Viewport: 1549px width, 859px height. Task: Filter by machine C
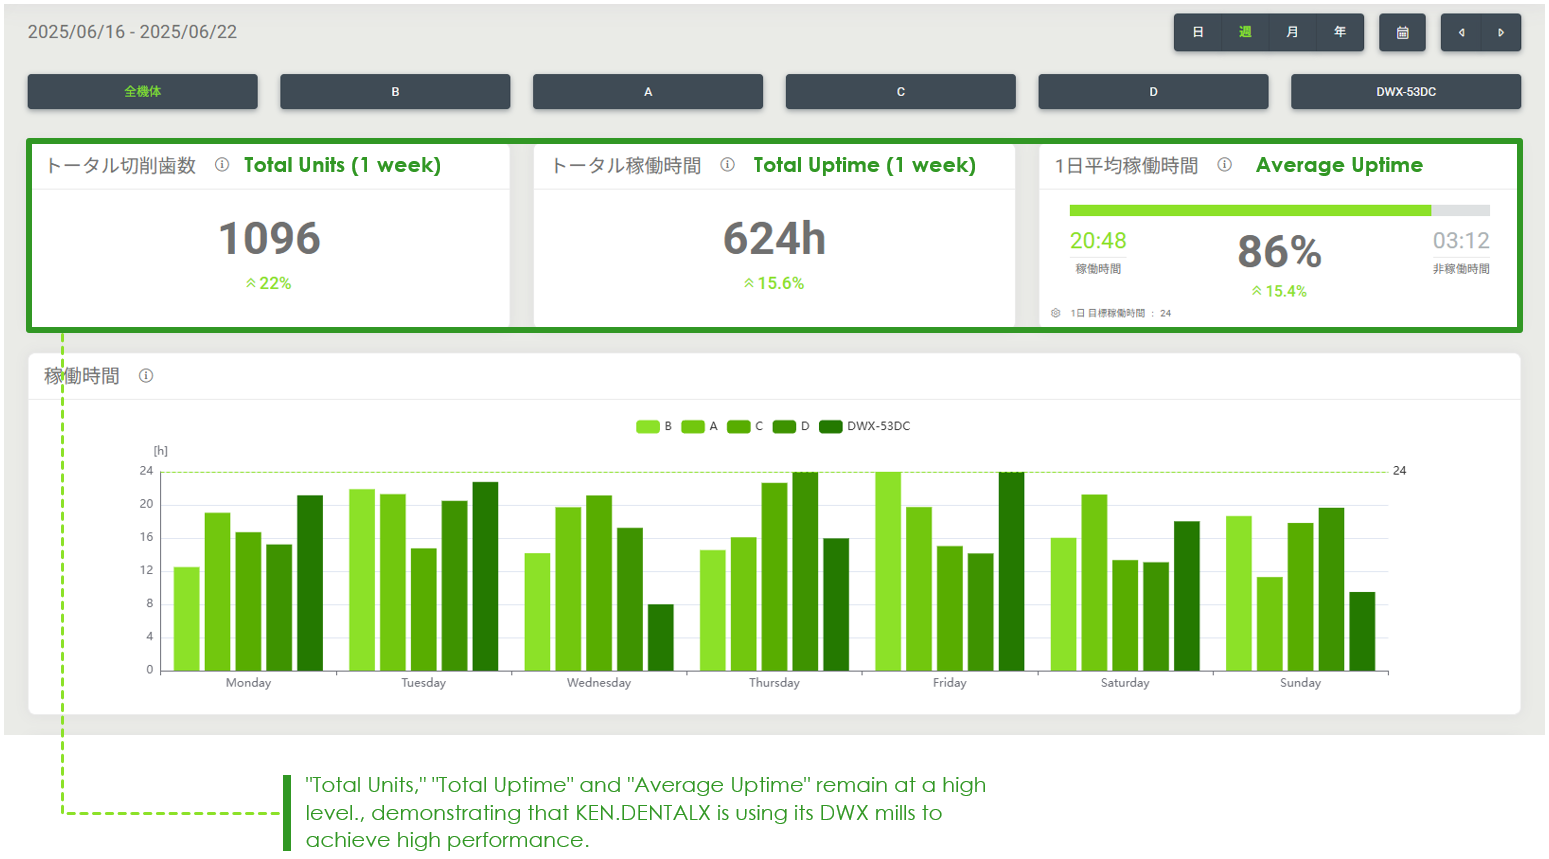click(x=900, y=91)
